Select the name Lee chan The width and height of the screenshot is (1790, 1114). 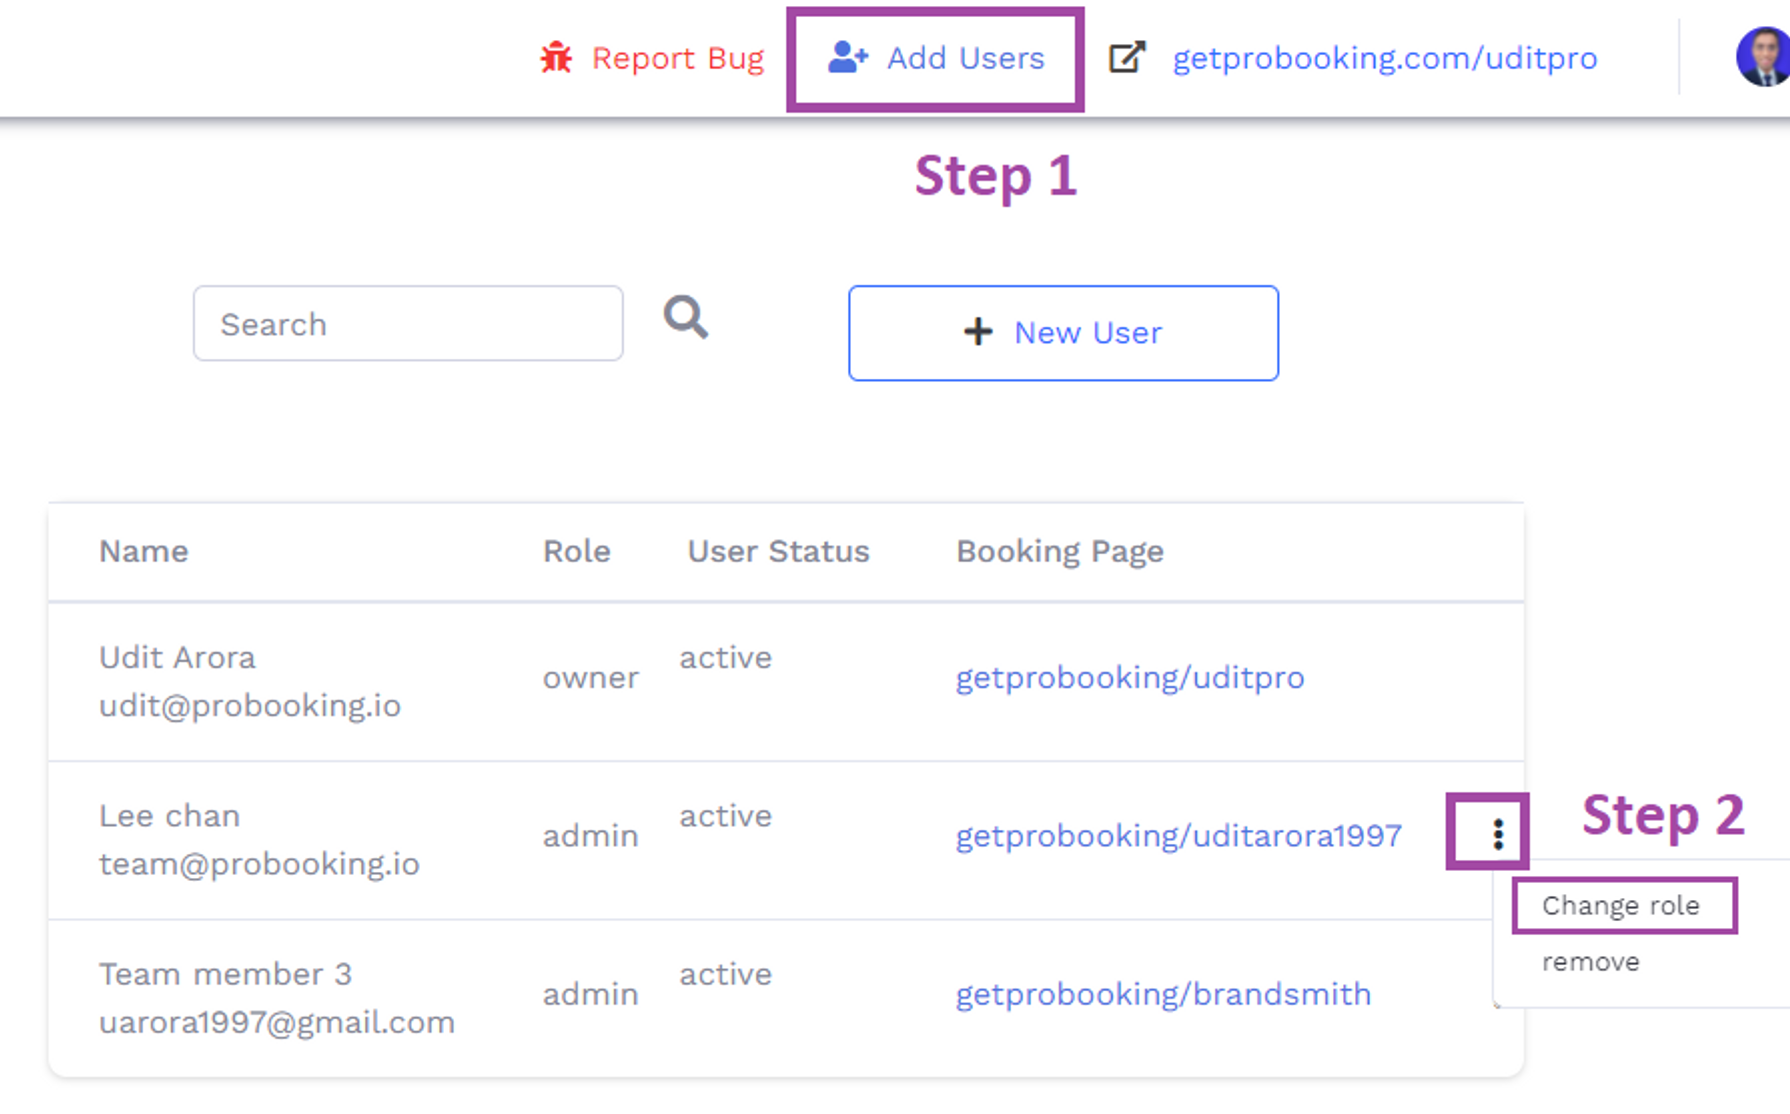(170, 815)
